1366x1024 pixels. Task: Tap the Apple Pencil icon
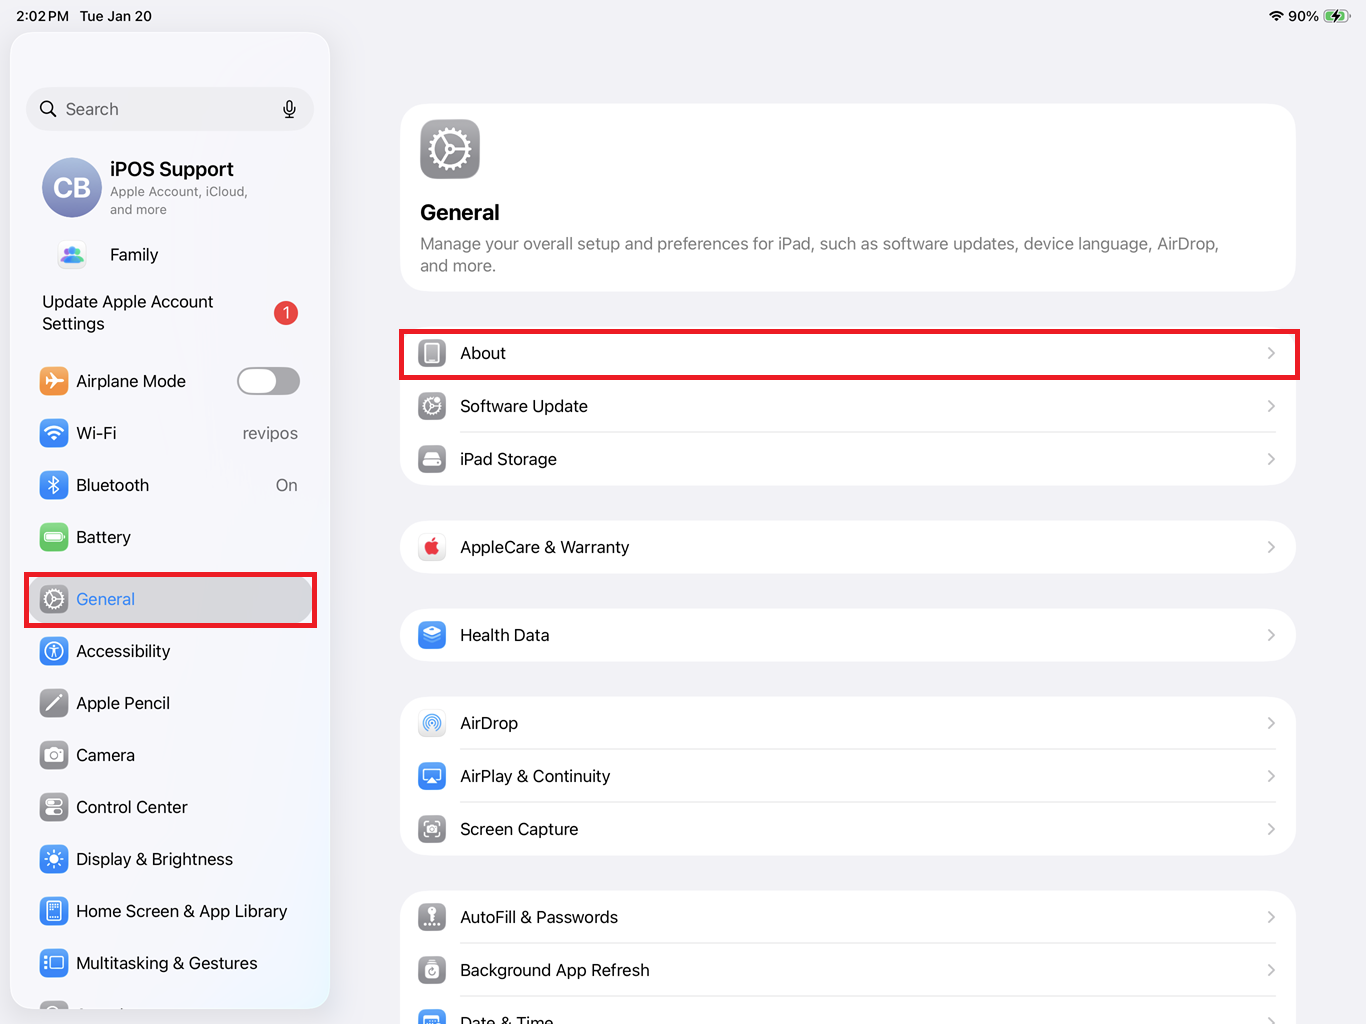coord(54,703)
